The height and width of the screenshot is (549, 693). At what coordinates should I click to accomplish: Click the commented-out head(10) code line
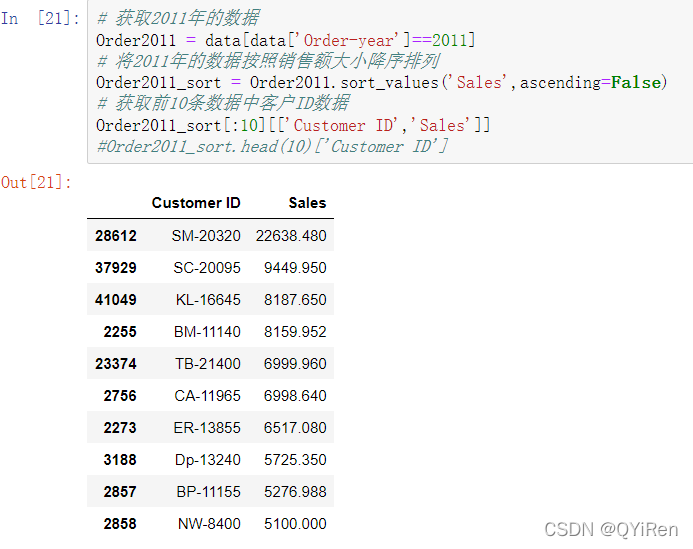[272, 146]
